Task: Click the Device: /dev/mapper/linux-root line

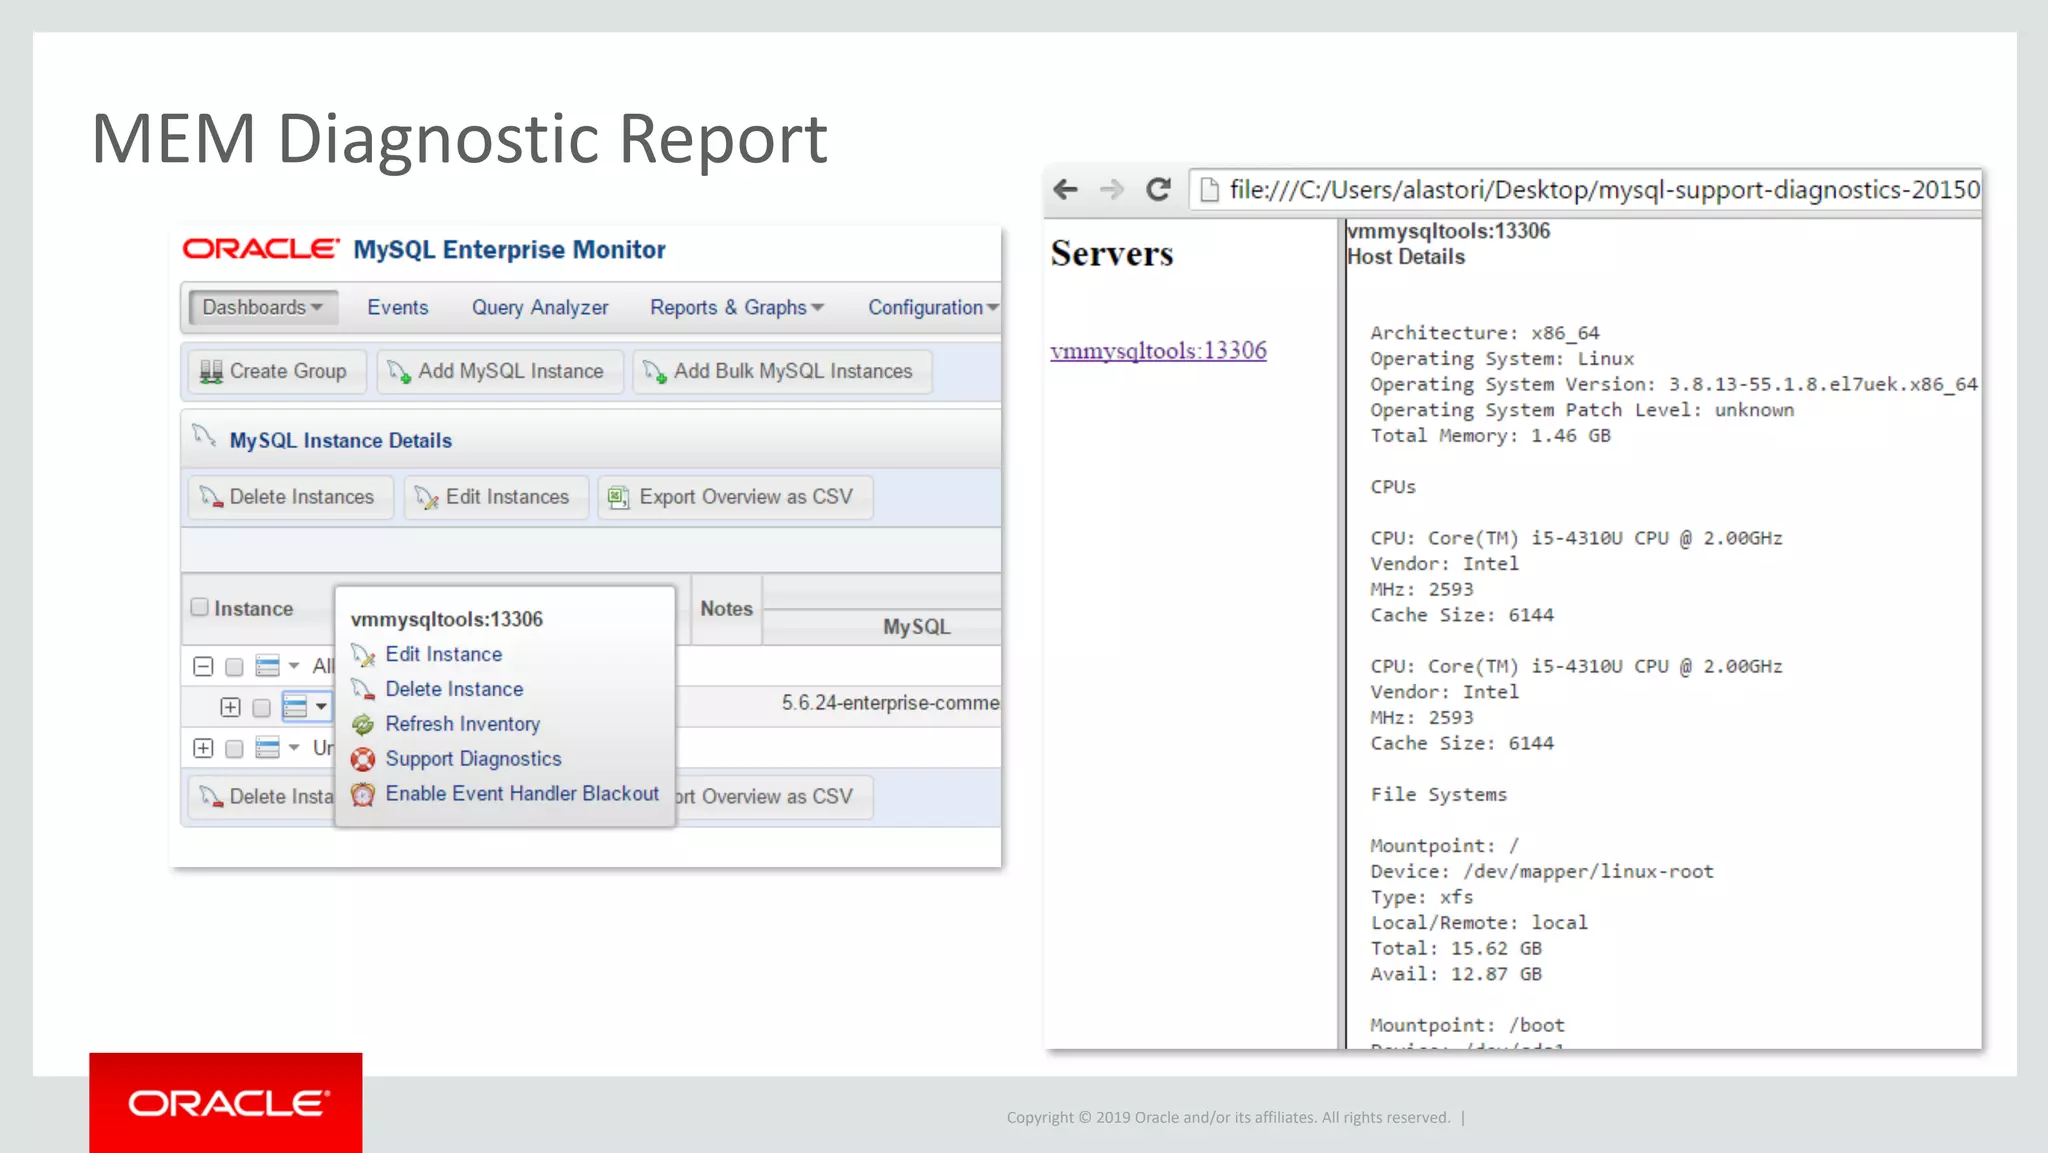Action: pos(1541,871)
